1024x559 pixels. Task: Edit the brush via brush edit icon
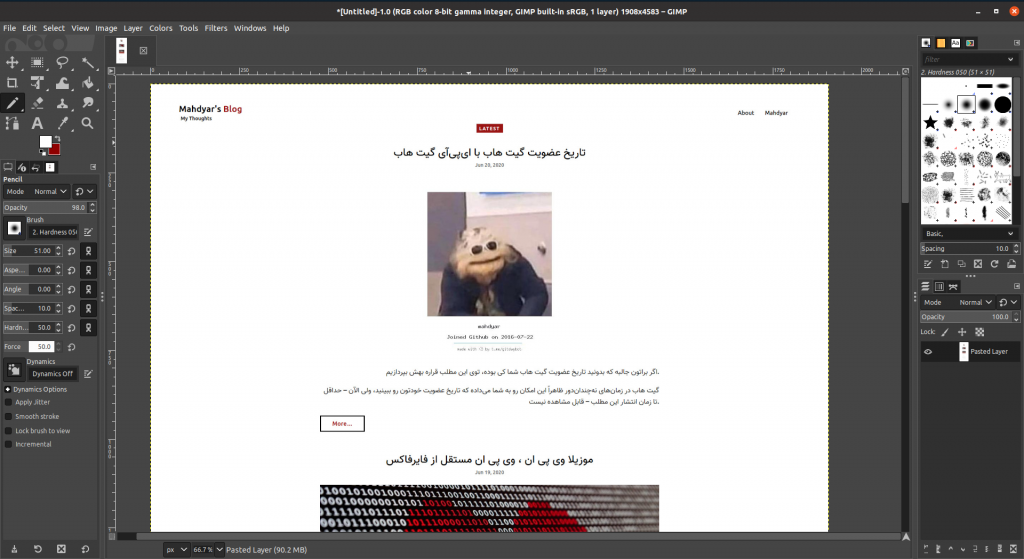(x=88, y=232)
